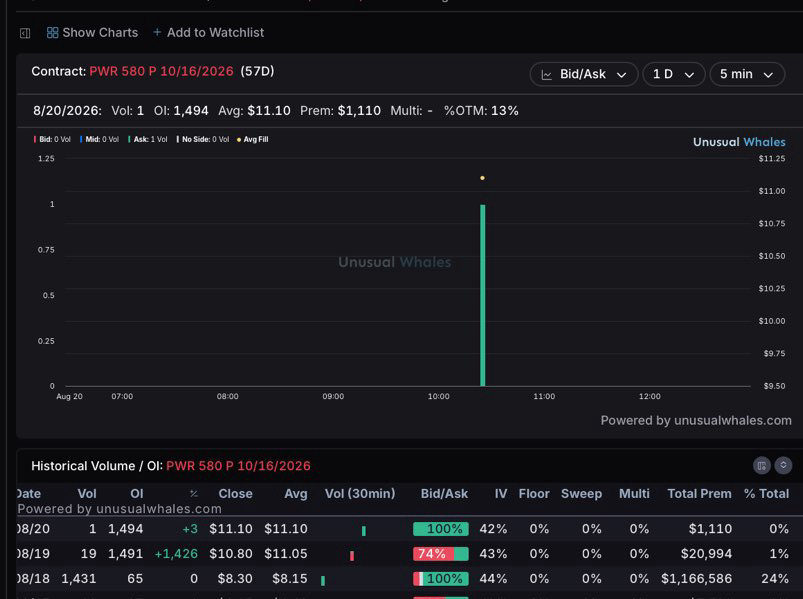Sort by Multi column header
Screen dimensions: 803x599
(634, 494)
